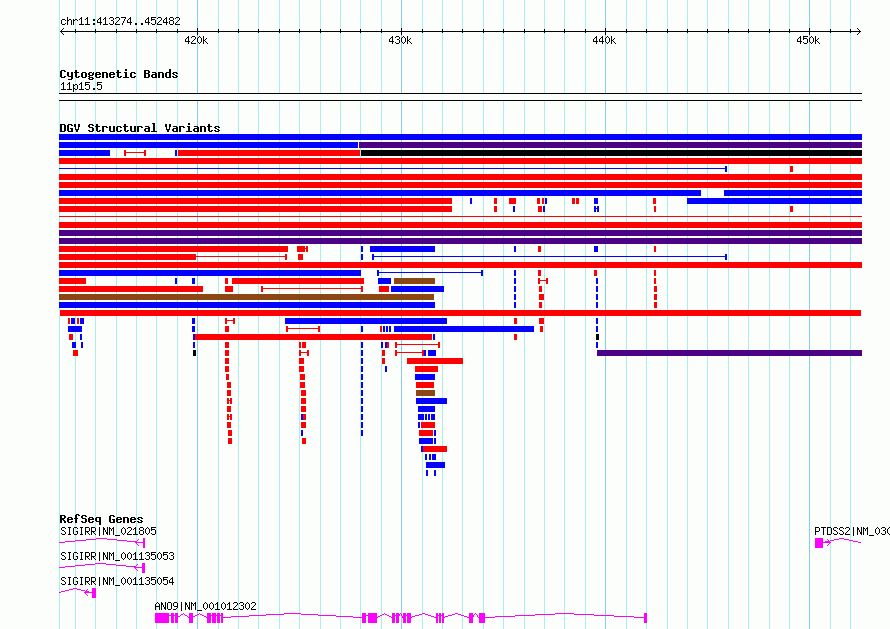The height and width of the screenshot is (629, 890).
Task: Click the magenta PTDSS2 first exon box
Action: point(819,543)
